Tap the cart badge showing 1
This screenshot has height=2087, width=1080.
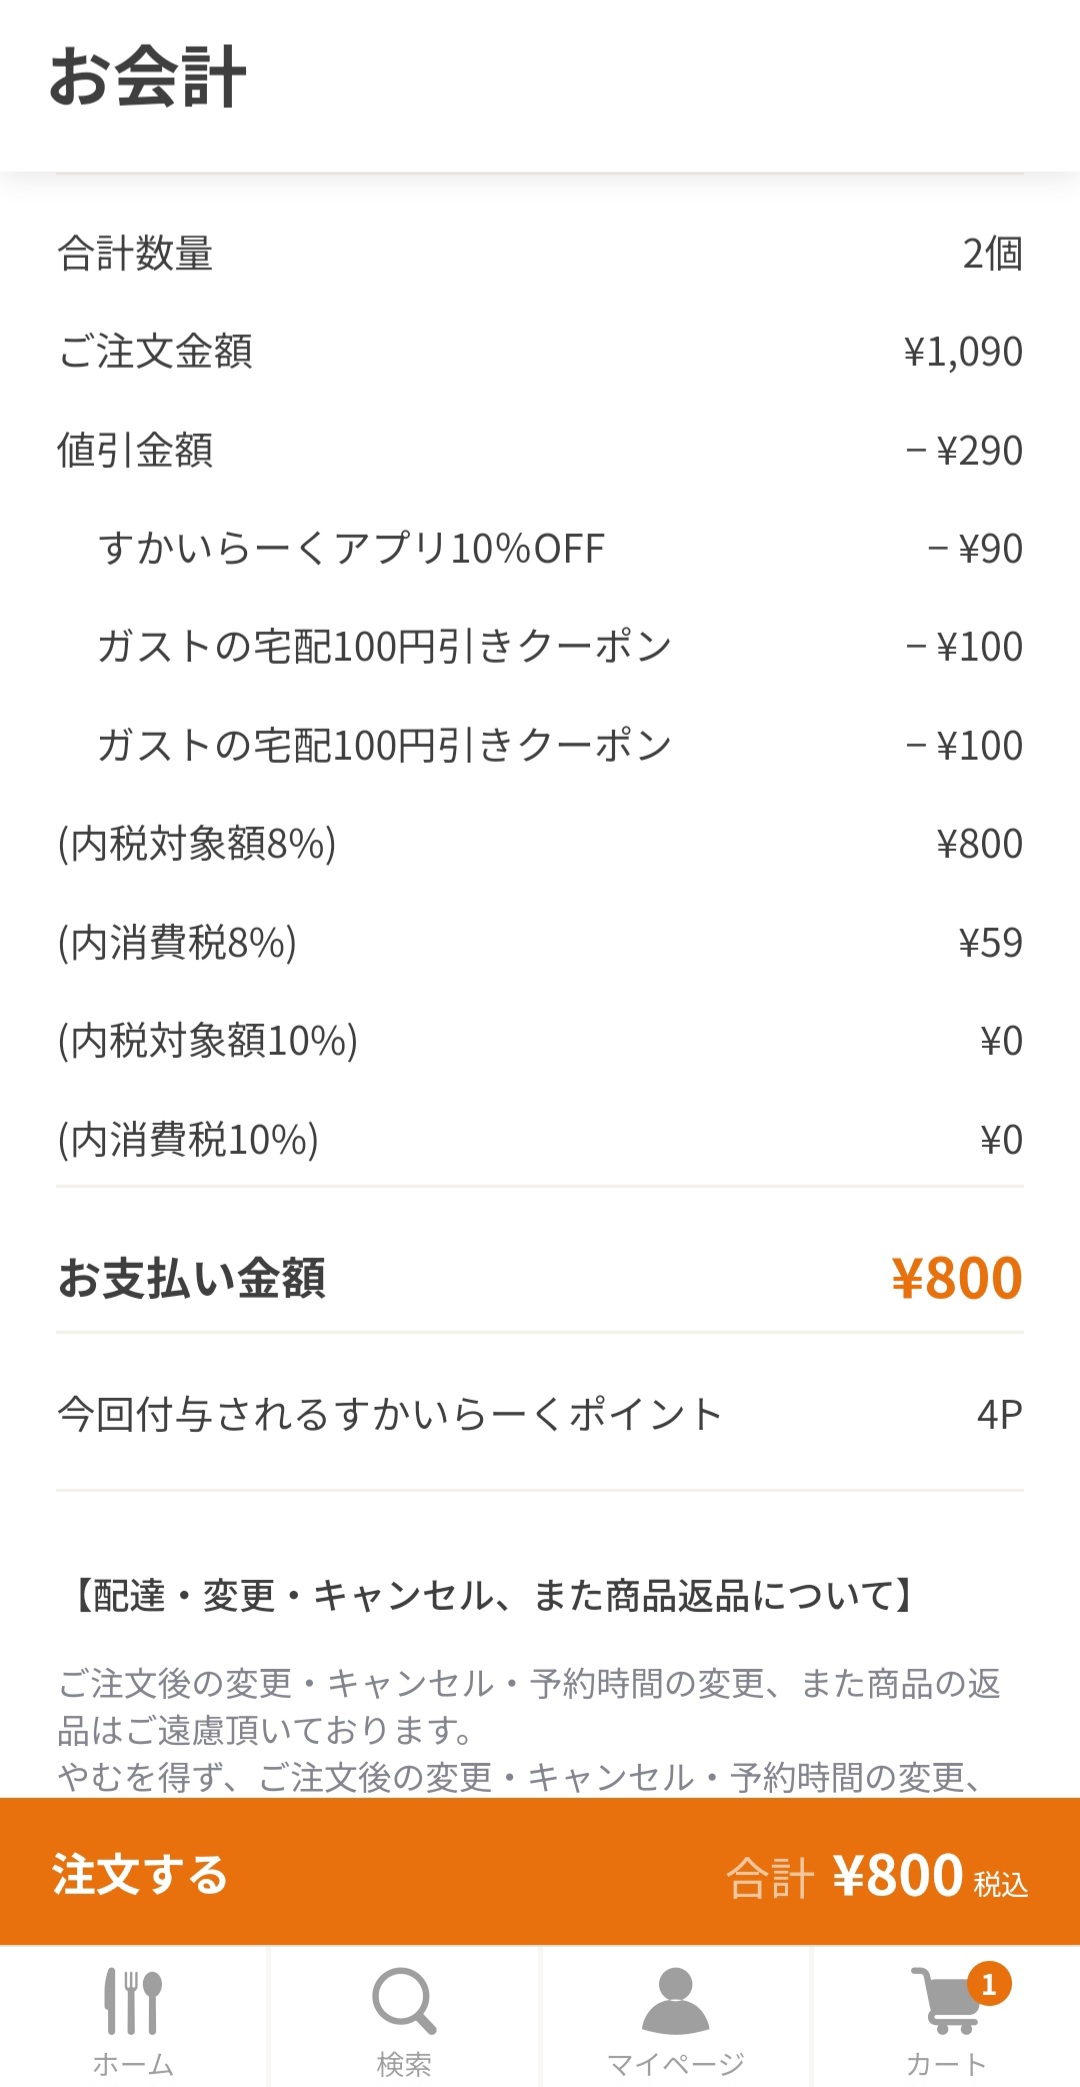pos(989,1984)
